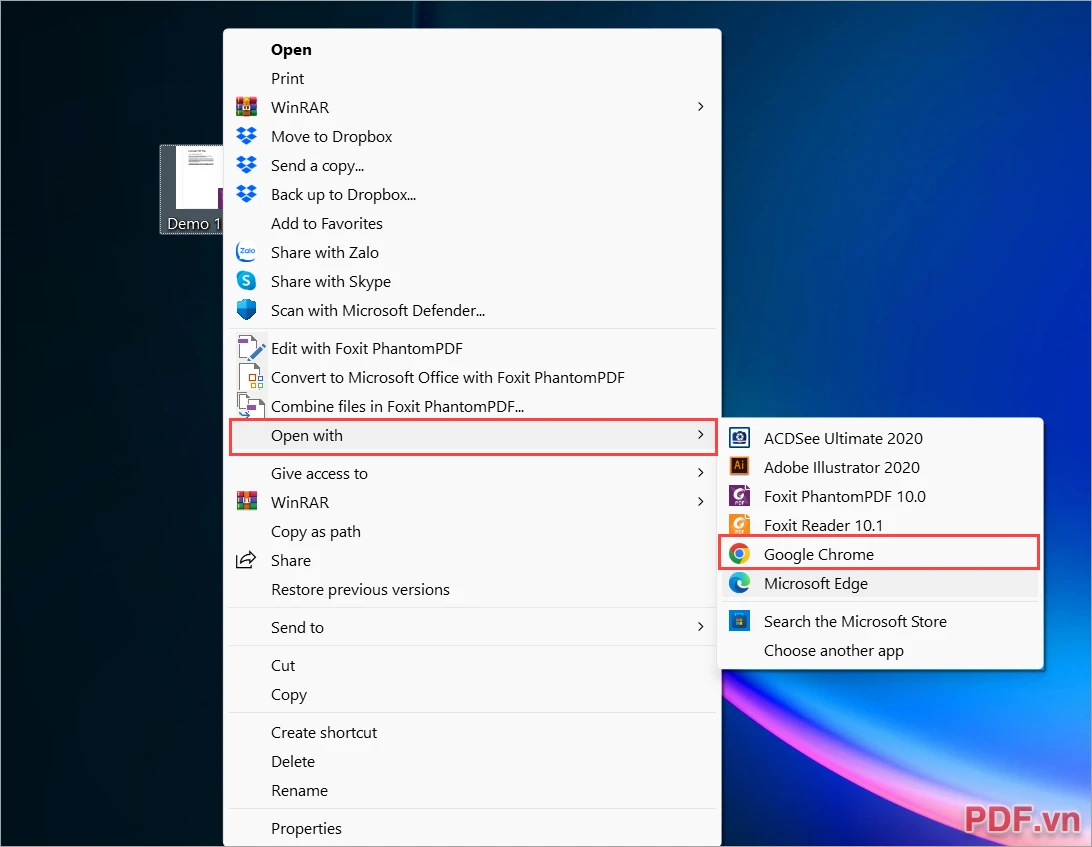Select Share with Skype

coord(472,281)
